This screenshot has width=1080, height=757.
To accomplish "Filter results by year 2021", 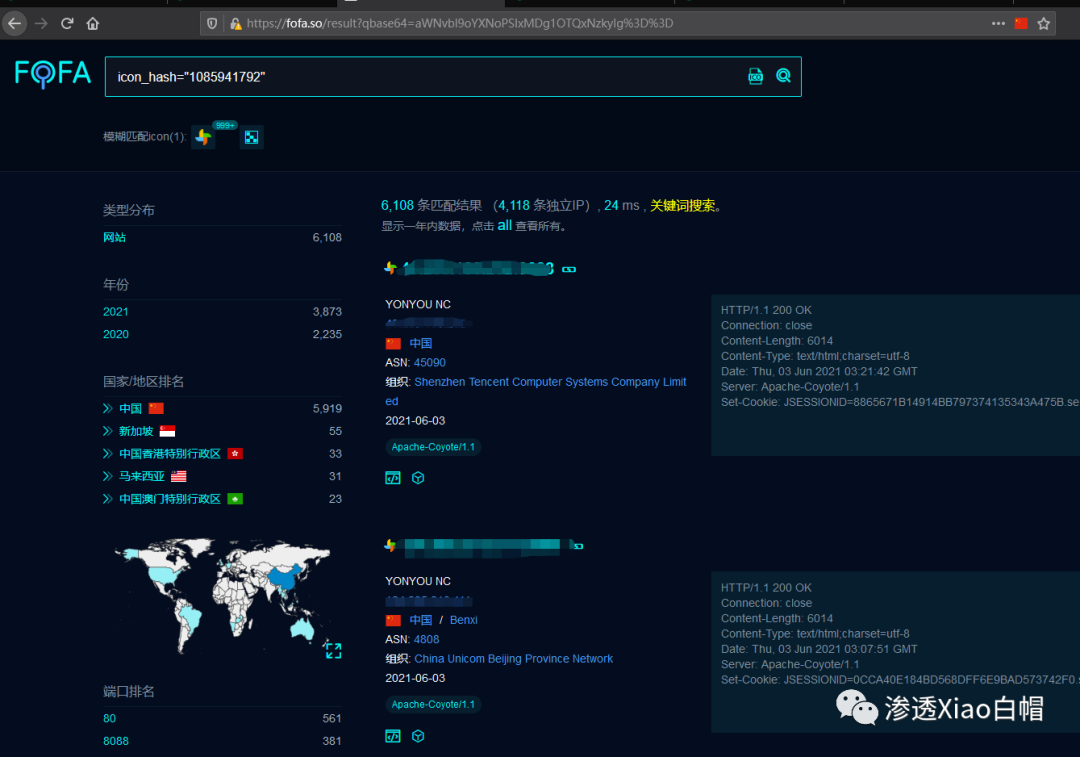I will [116, 311].
